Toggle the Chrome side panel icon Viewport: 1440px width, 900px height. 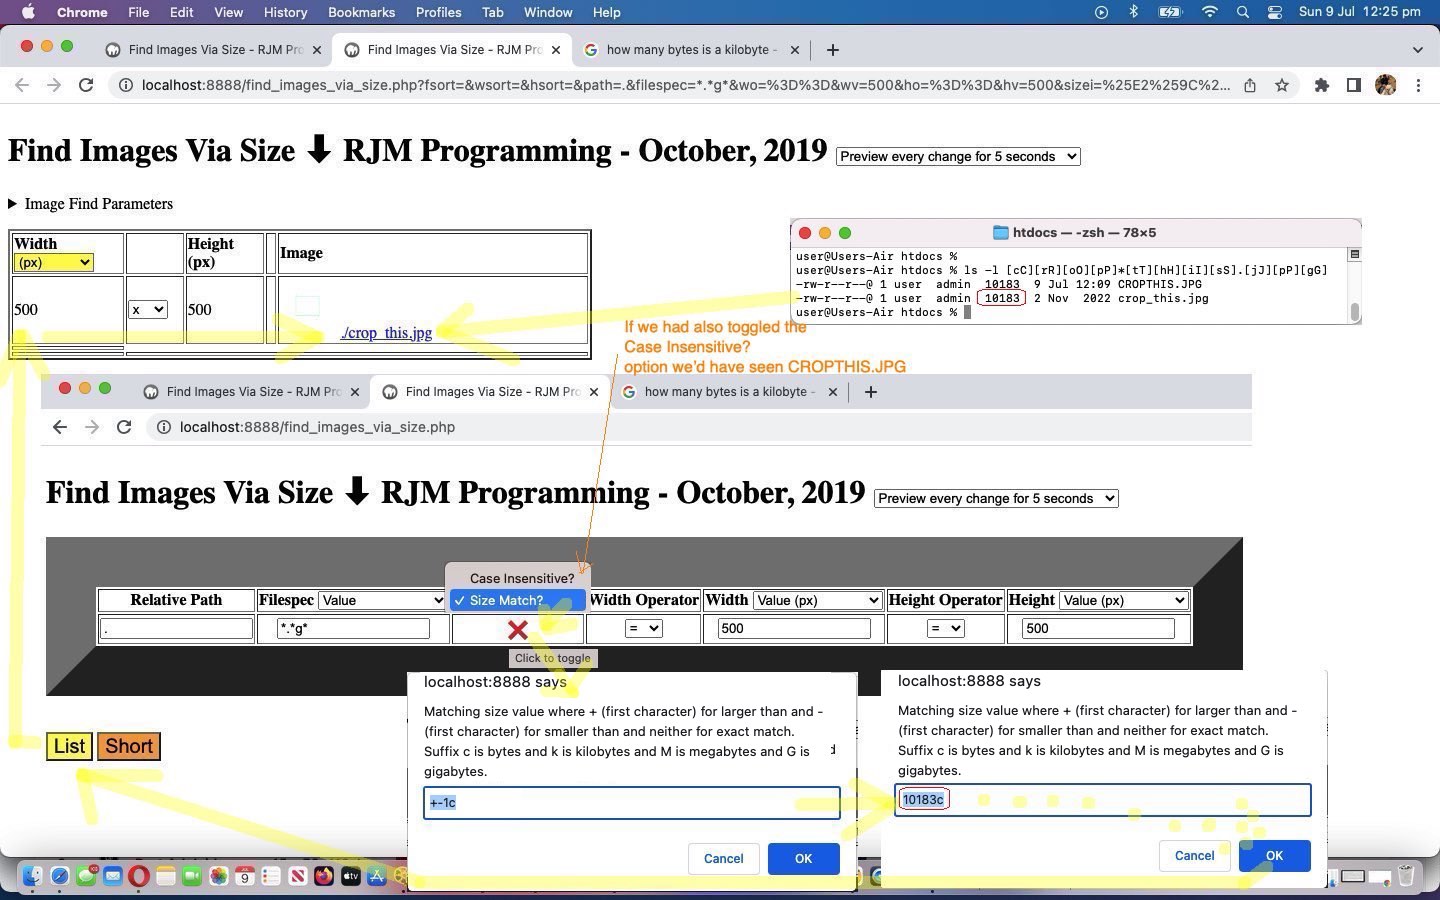pos(1353,85)
